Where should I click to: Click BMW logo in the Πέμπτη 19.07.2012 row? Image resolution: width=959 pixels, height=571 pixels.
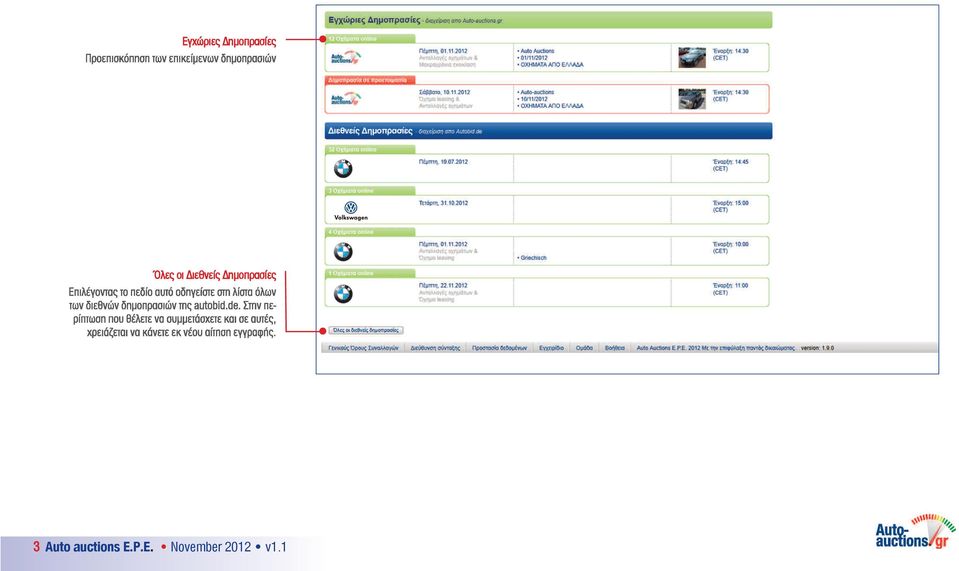coord(343,168)
